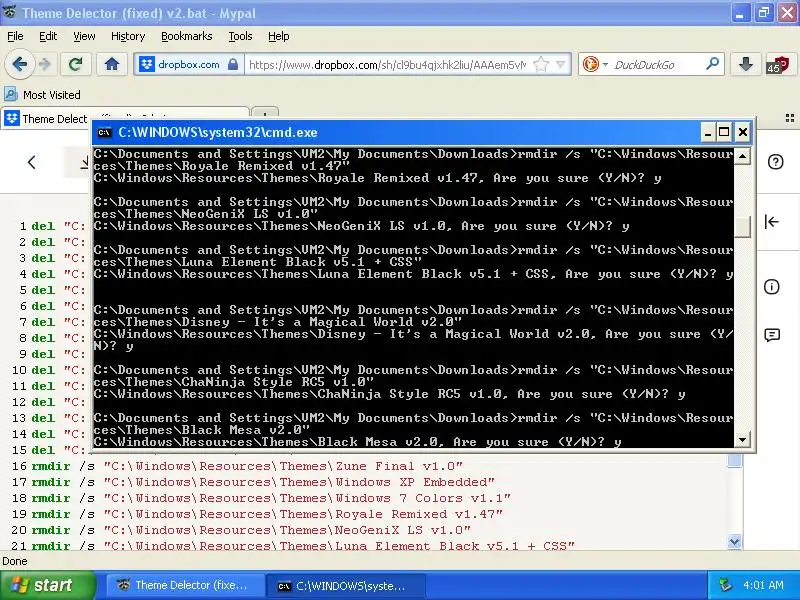Open the address bar history dropdown arrow
800x600 pixels.
561,65
